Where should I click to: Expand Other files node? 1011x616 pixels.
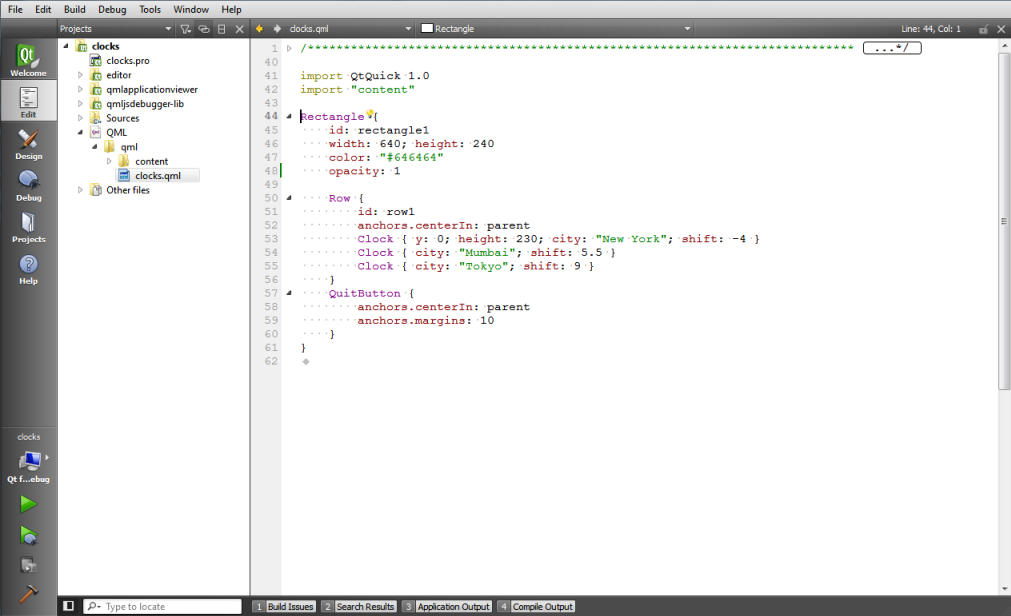click(x=80, y=190)
